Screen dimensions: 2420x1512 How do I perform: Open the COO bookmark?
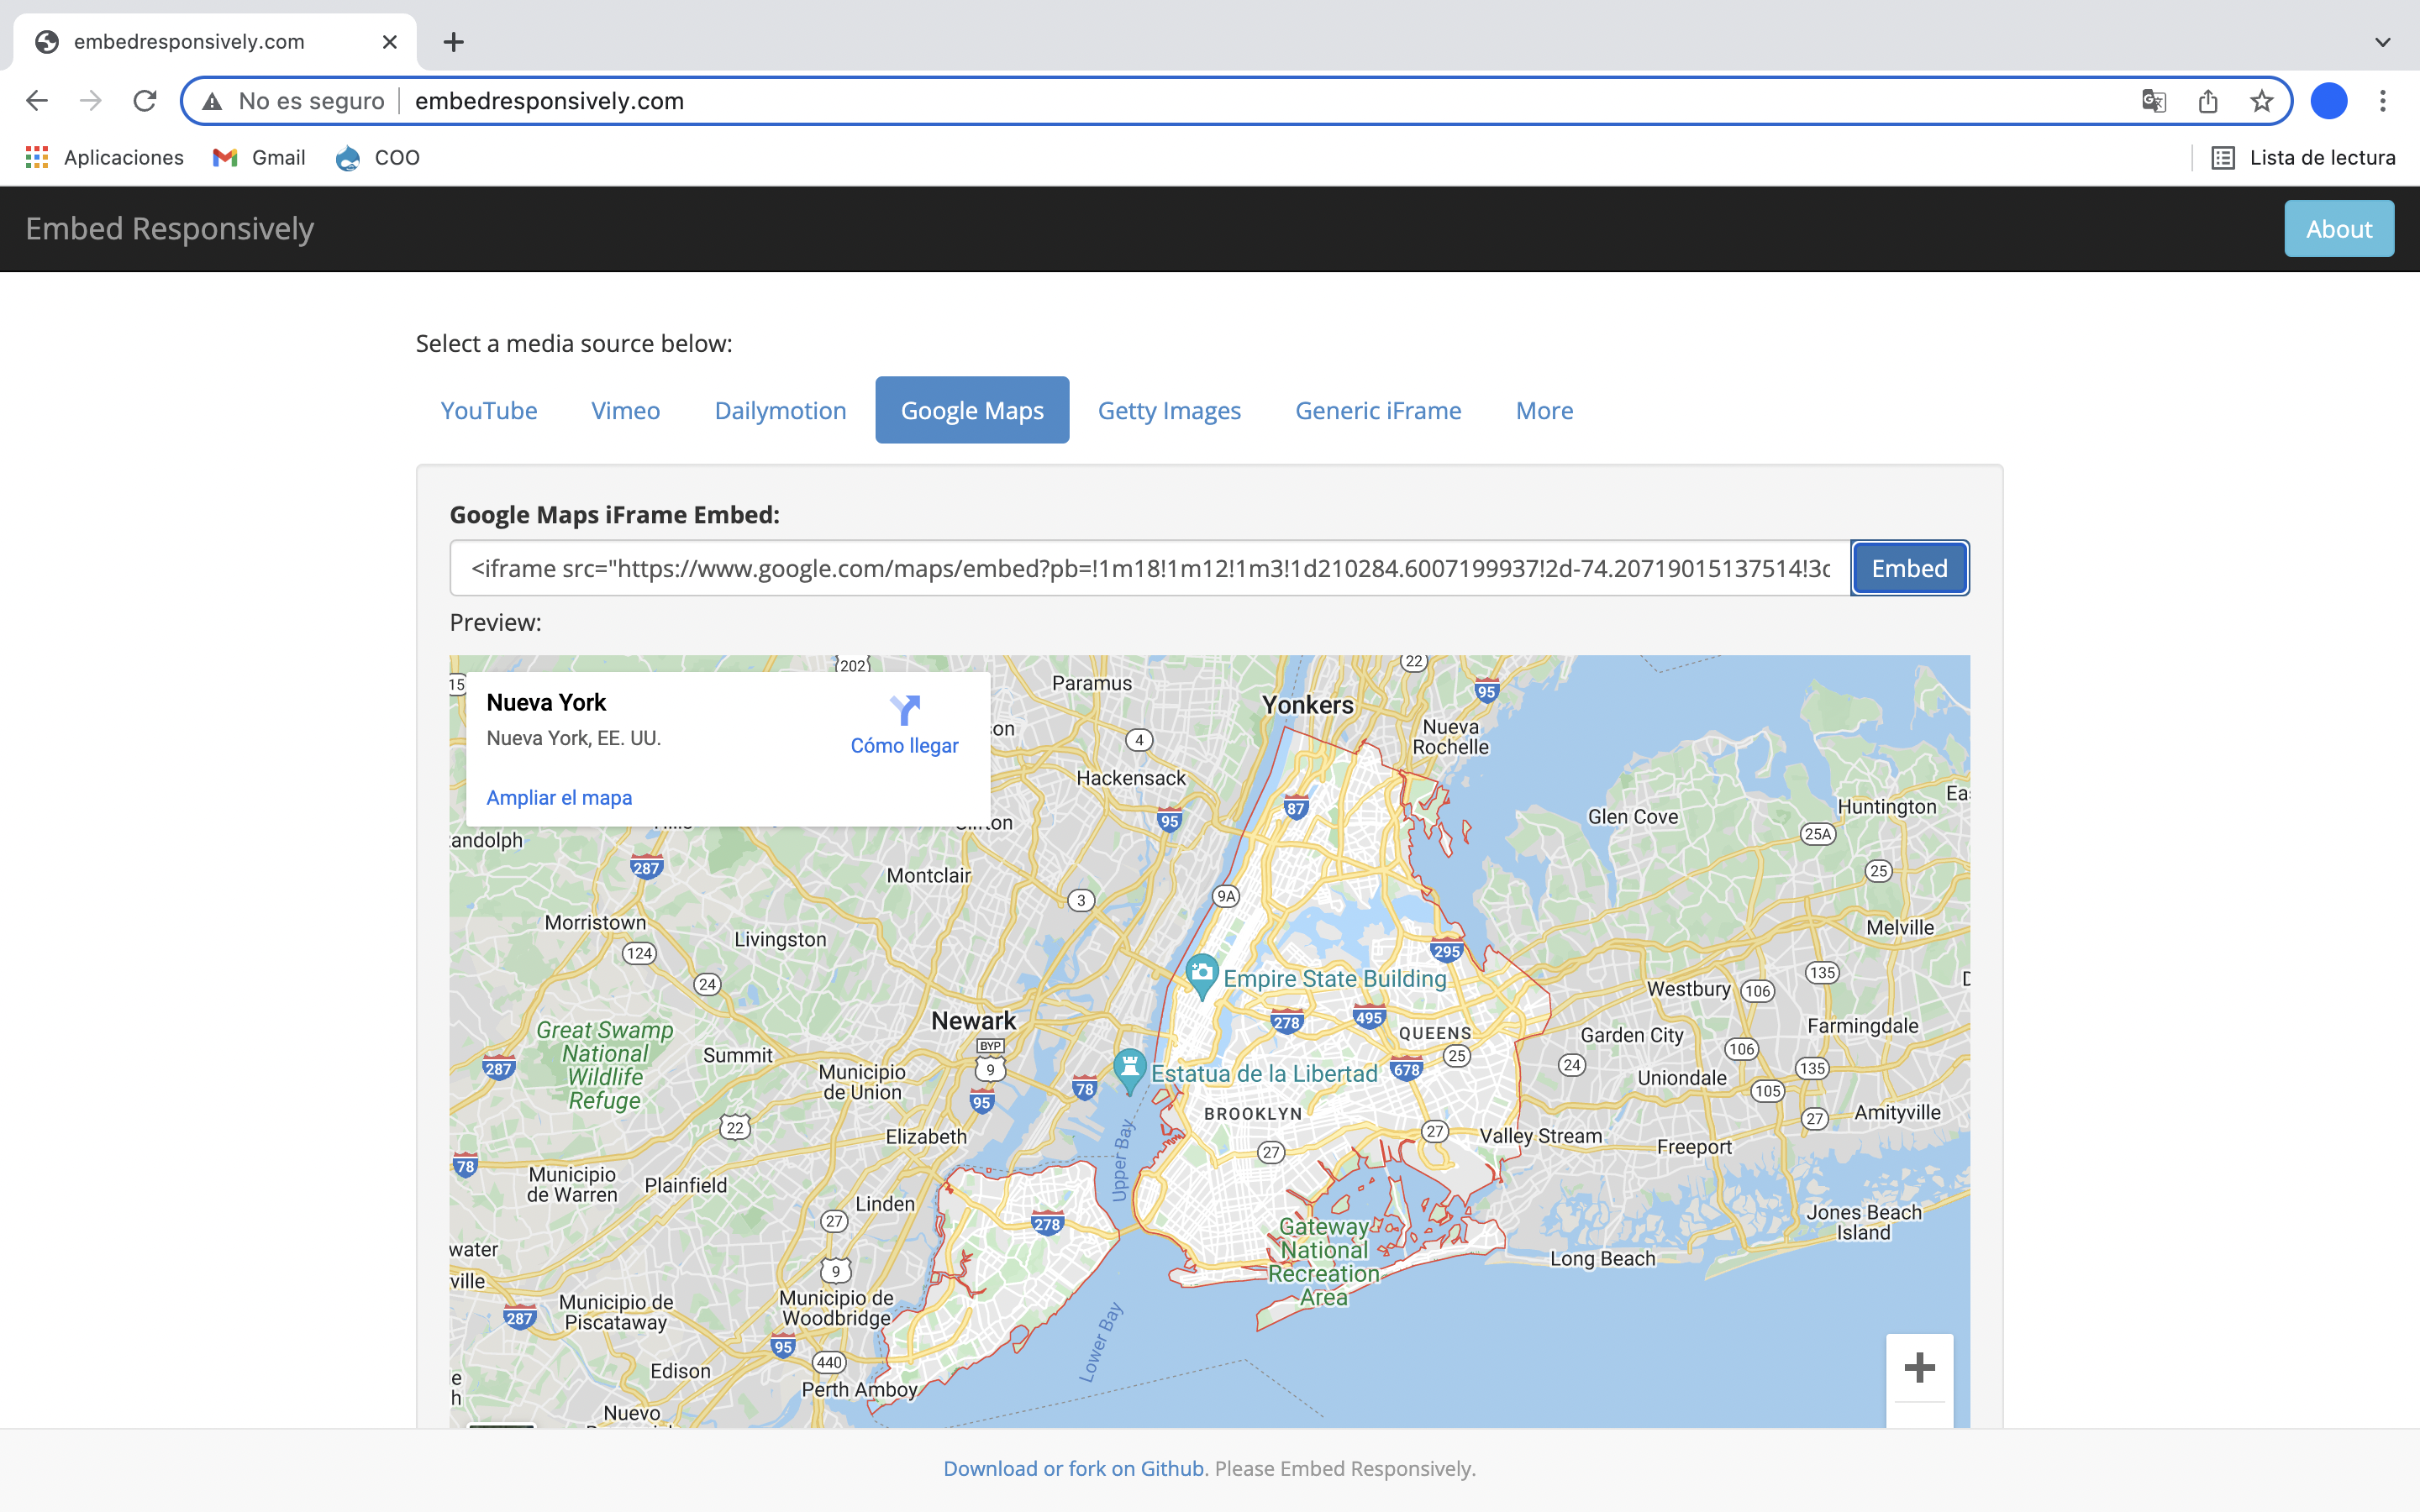click(x=378, y=157)
